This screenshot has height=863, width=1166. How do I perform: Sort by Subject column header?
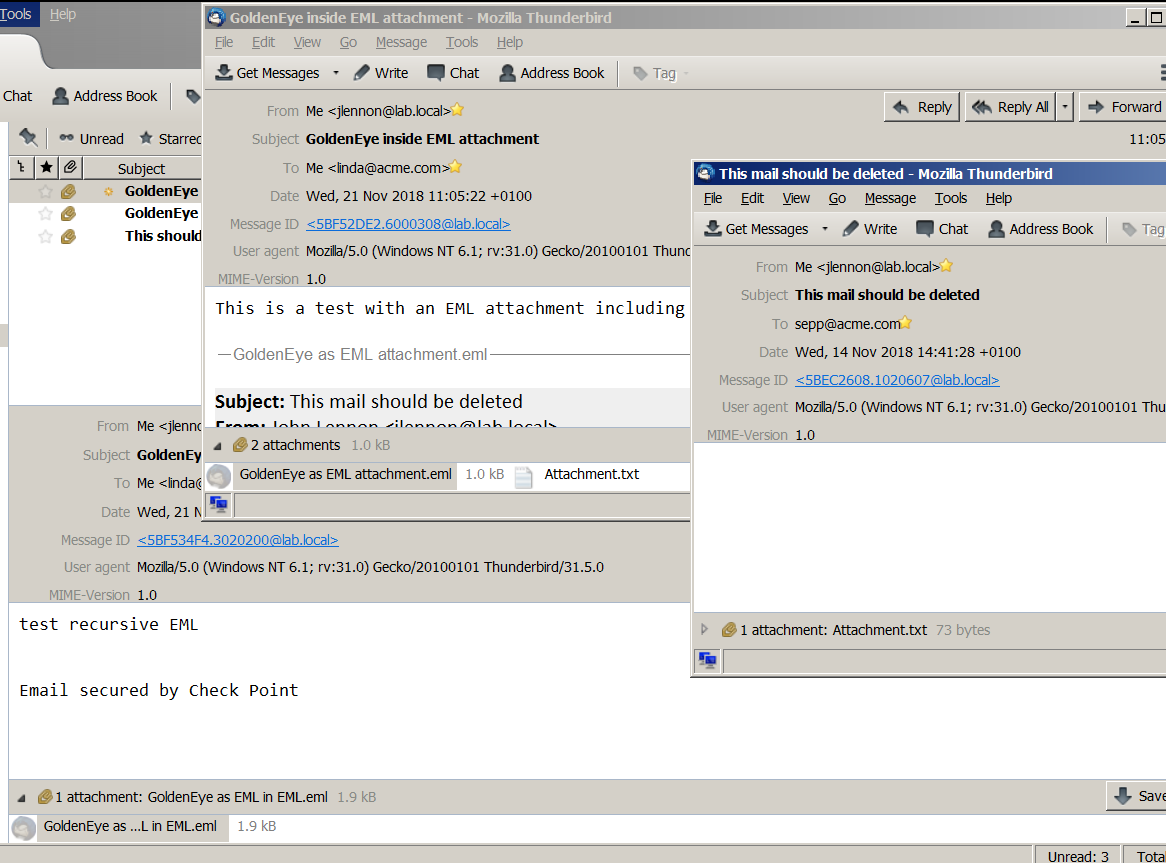(x=142, y=169)
